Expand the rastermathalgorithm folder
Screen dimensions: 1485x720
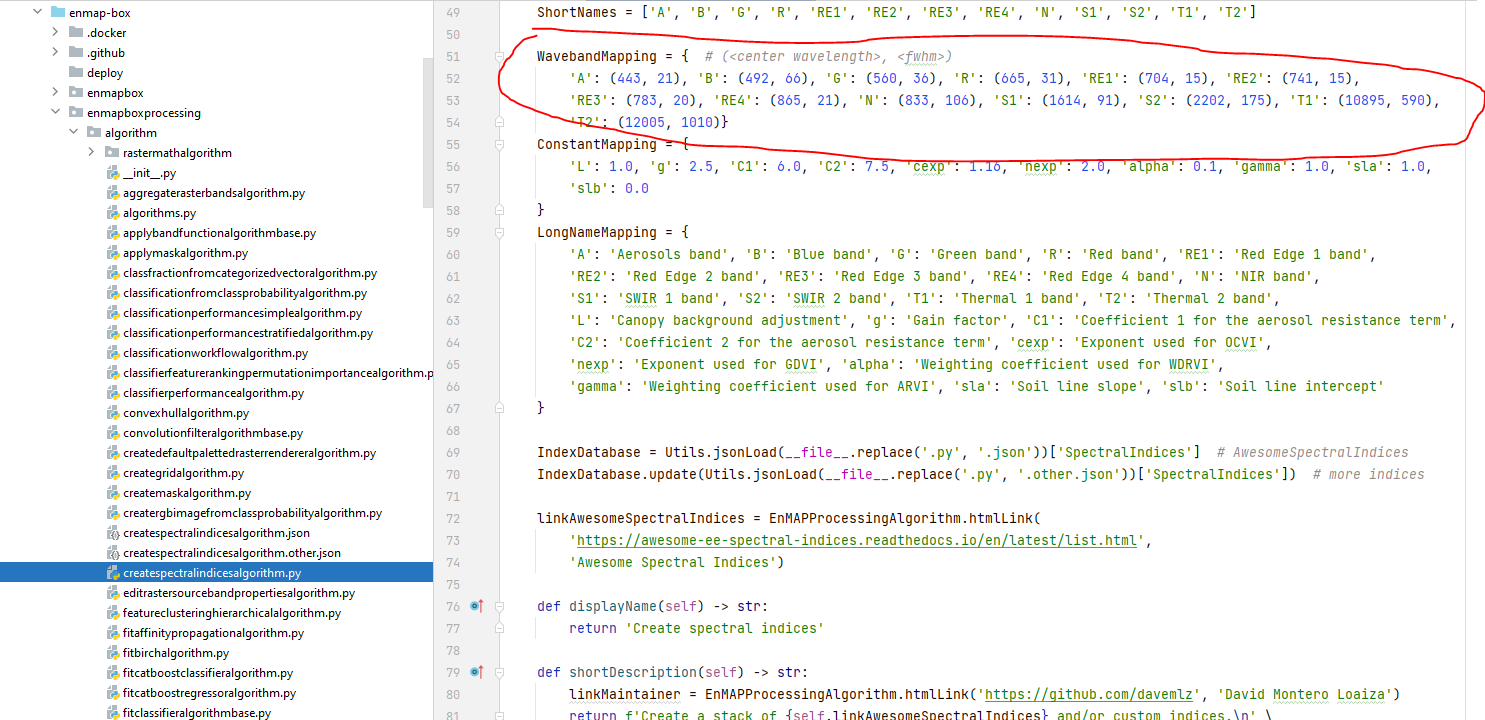(x=91, y=152)
